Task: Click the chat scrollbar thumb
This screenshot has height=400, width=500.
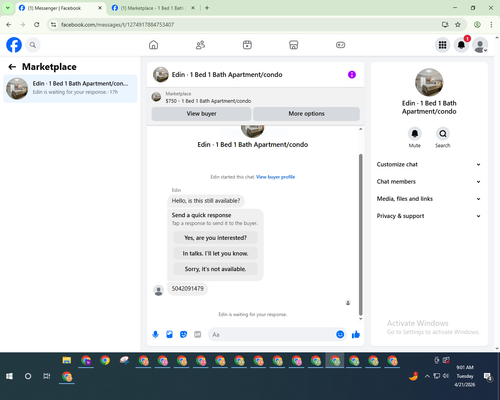Action: (360, 234)
